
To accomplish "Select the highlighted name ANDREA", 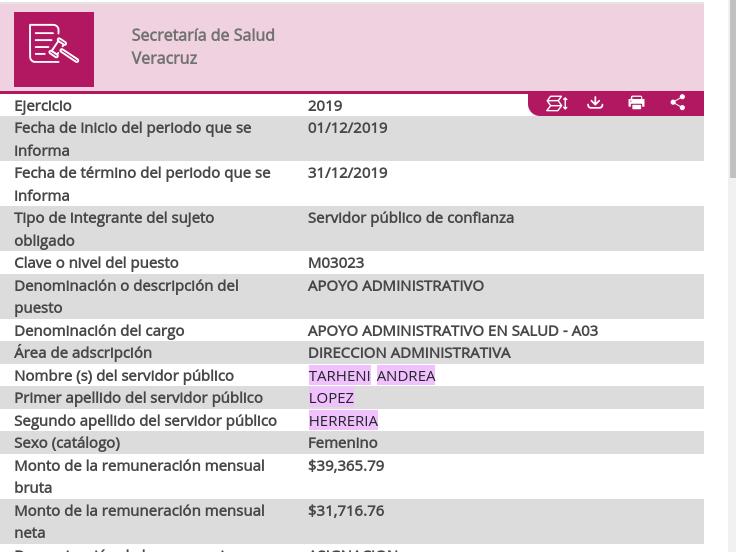I will point(406,376).
